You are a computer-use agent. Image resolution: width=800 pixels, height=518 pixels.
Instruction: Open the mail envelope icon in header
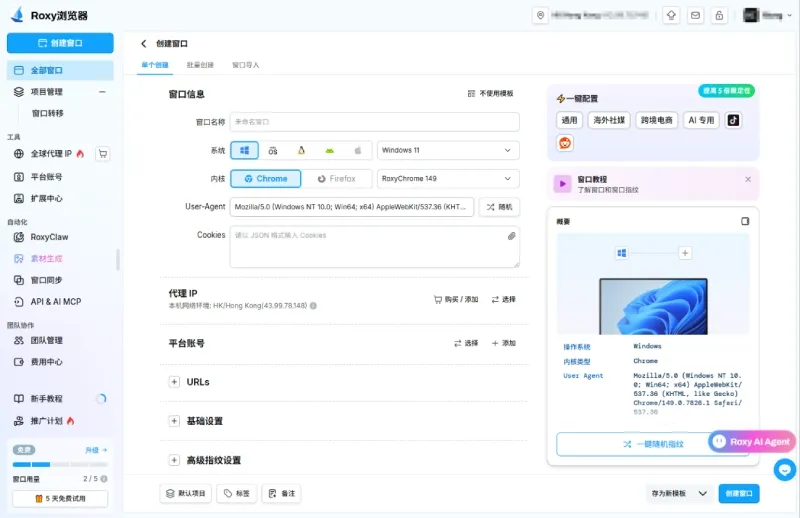point(695,15)
